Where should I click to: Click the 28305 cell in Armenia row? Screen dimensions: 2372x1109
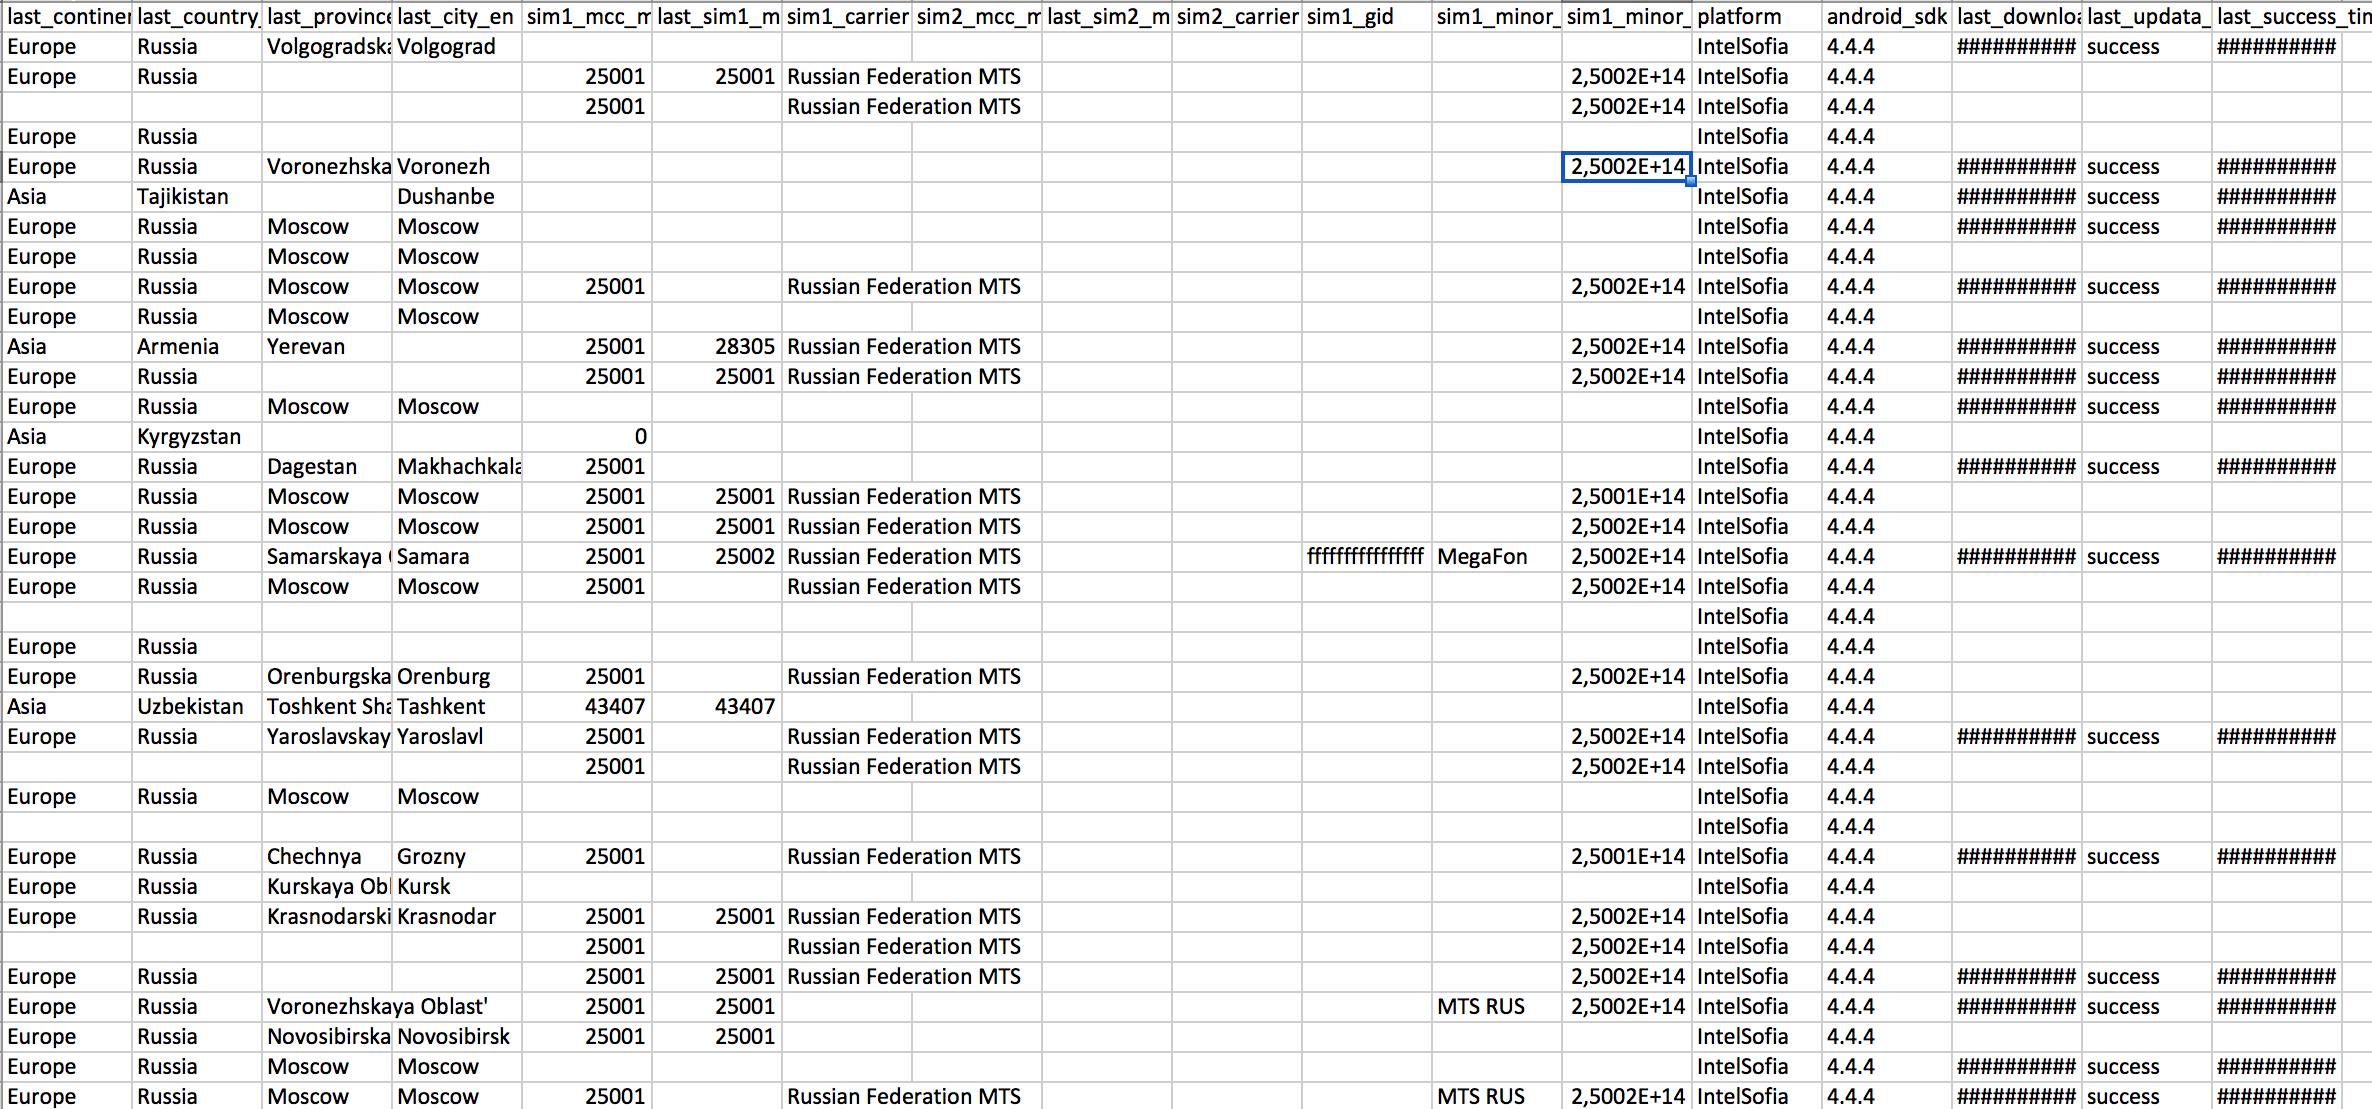717,347
